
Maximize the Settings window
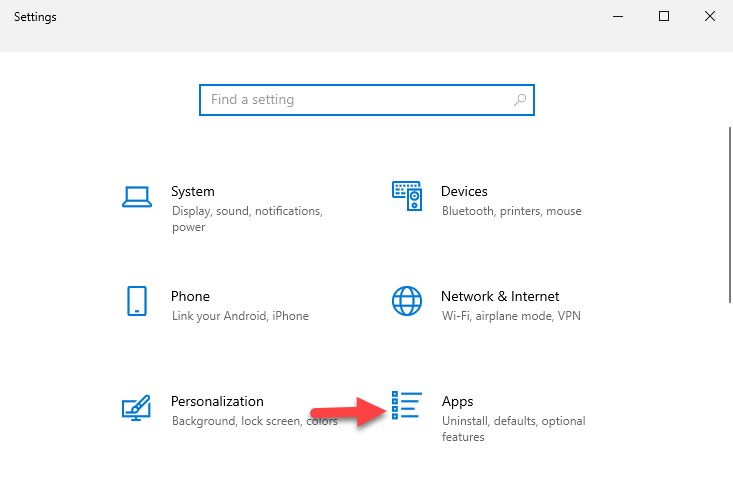(664, 16)
